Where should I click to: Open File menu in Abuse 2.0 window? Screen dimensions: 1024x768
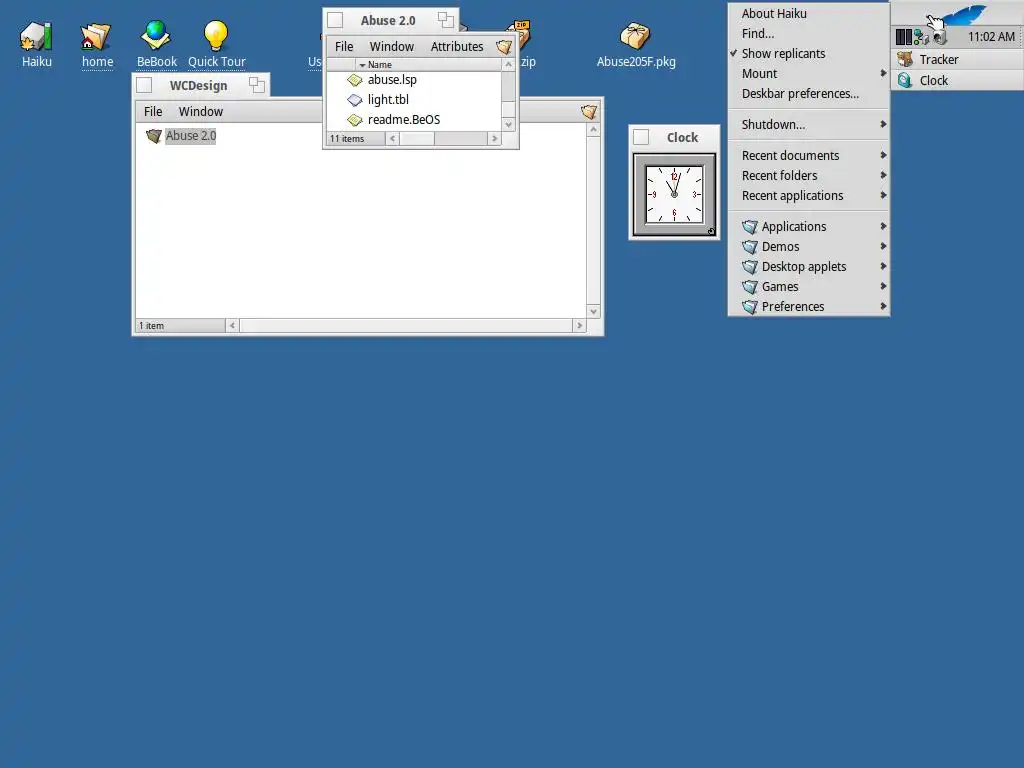[x=344, y=47]
